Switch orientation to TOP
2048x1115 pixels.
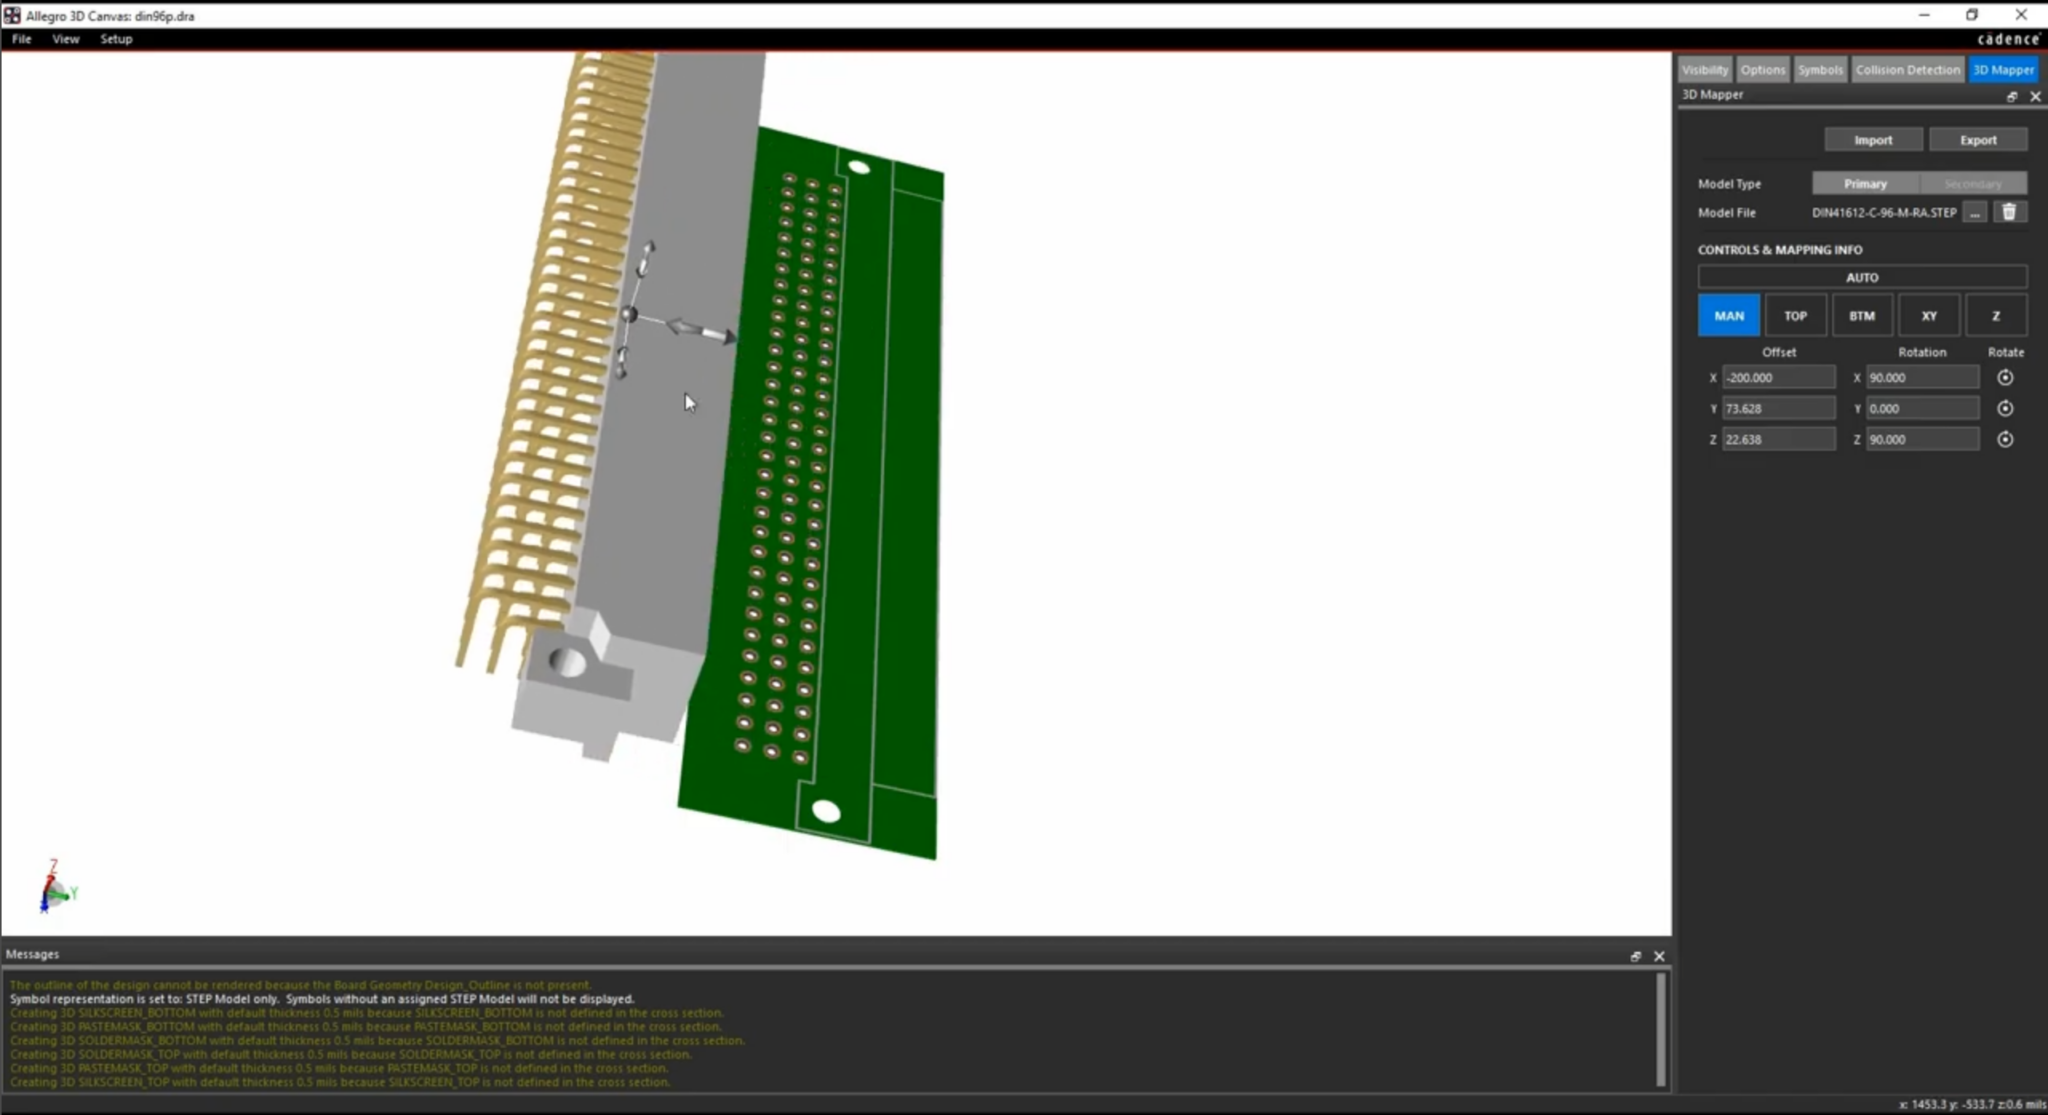(x=1795, y=315)
